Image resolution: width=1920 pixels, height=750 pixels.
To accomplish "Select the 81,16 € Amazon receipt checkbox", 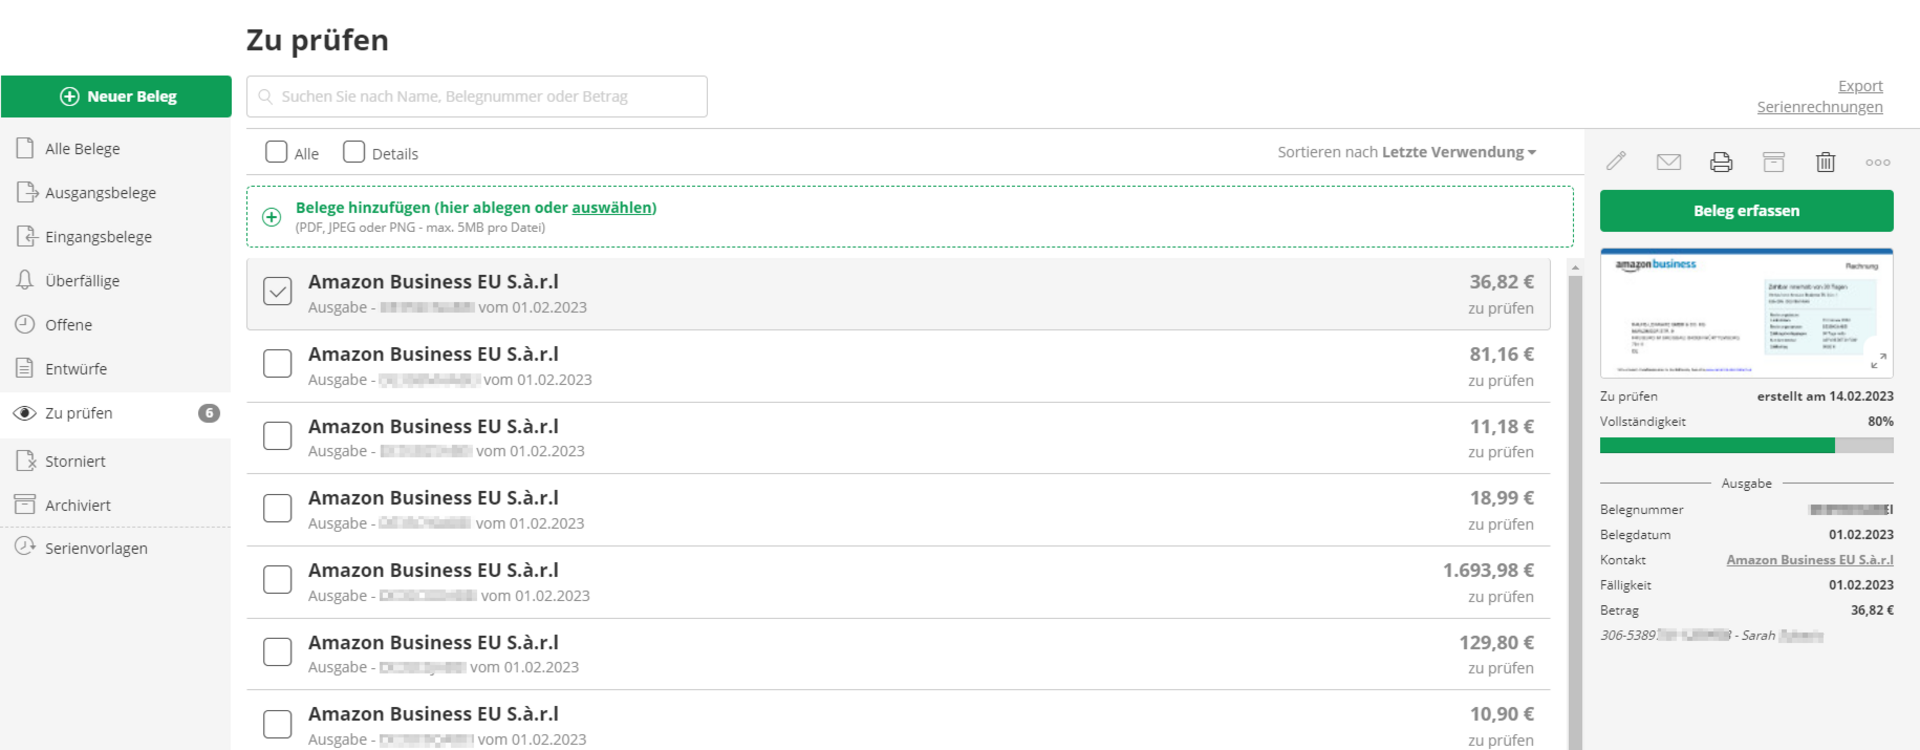I will pyautogui.click(x=277, y=364).
